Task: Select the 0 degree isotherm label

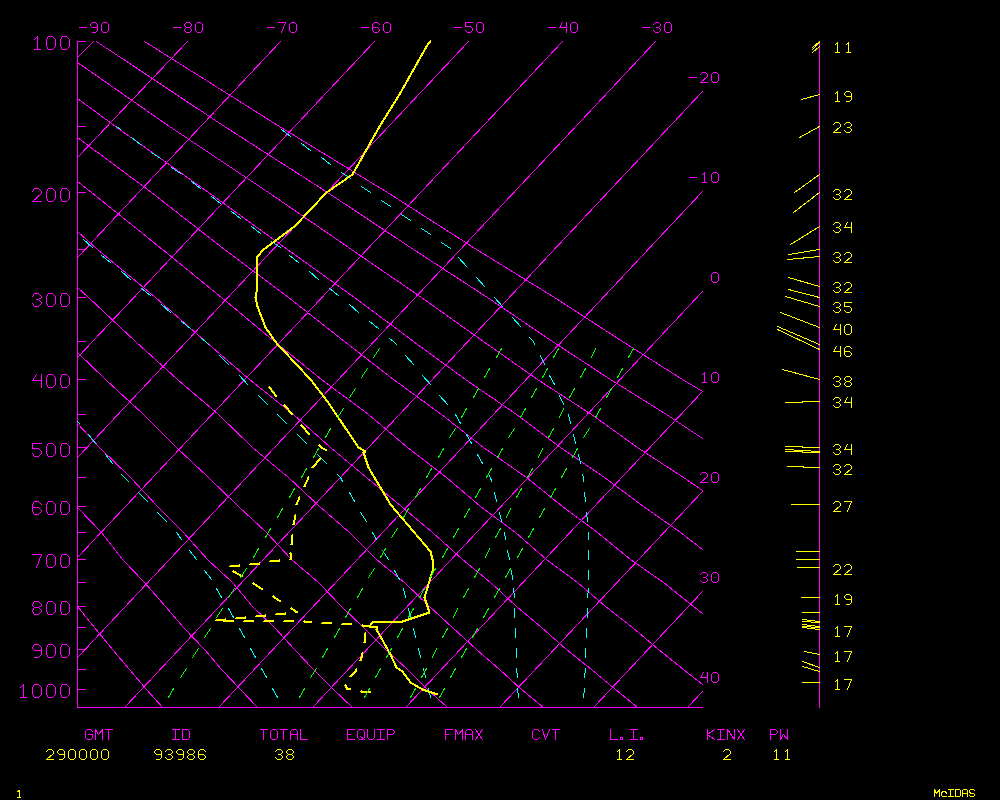Action: pyautogui.click(x=714, y=278)
